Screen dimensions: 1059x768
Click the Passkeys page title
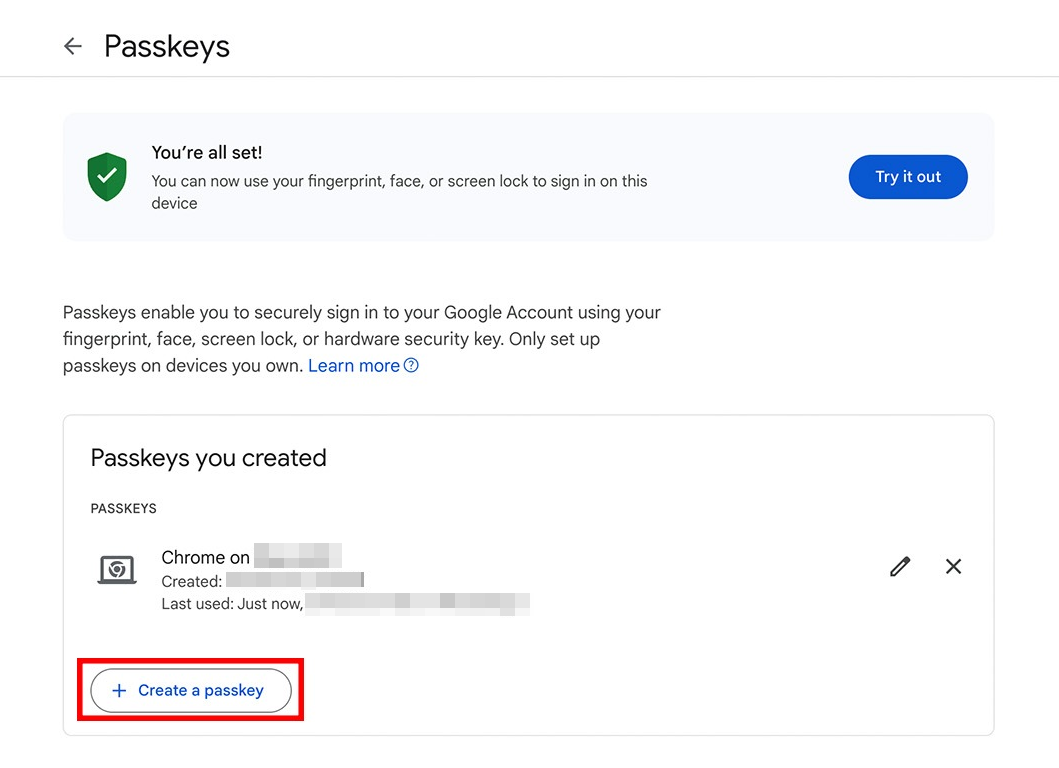point(167,46)
